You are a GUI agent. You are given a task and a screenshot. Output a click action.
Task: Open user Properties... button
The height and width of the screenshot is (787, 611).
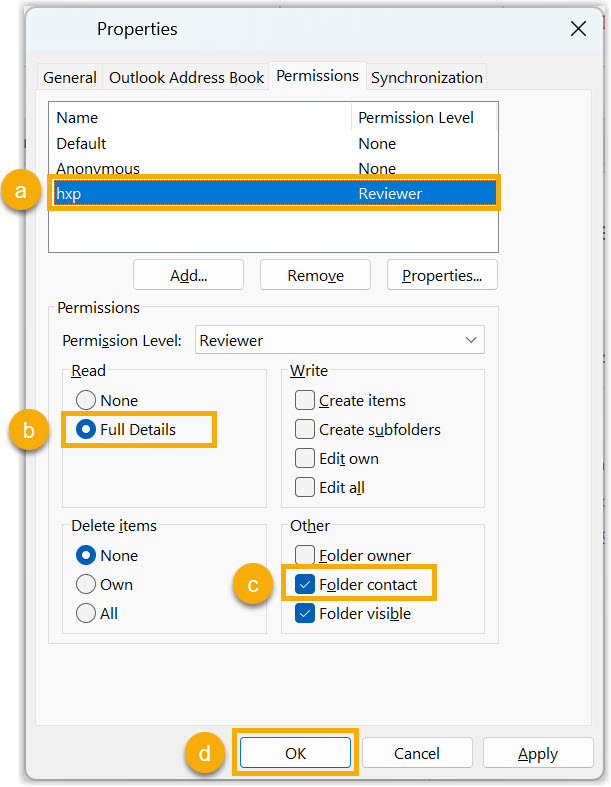[442, 275]
